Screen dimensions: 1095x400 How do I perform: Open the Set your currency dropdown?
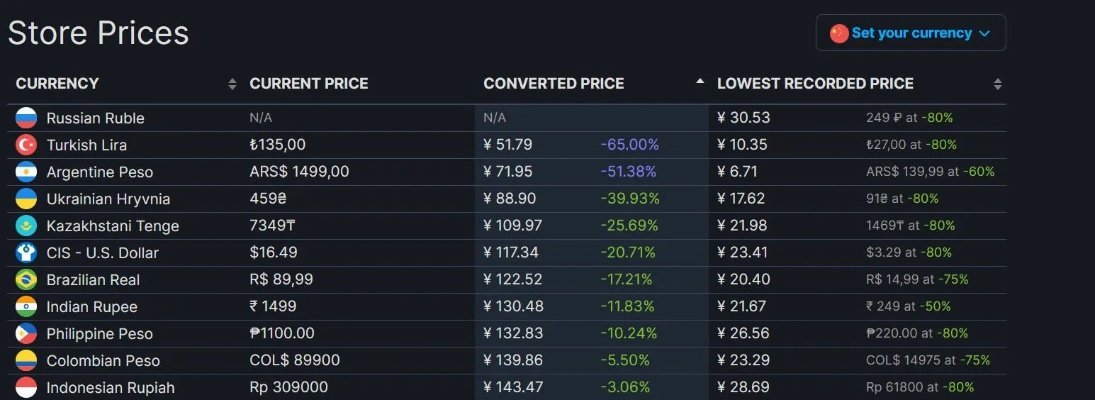point(910,33)
